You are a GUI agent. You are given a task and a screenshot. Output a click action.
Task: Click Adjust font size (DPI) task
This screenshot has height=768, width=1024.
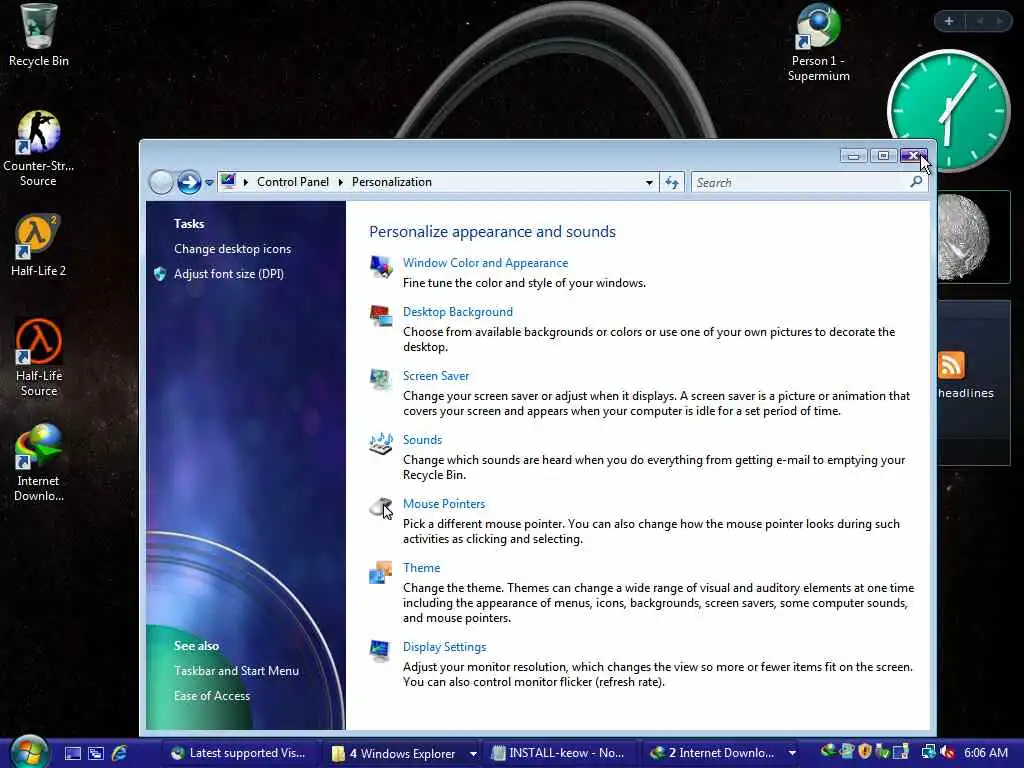229,274
